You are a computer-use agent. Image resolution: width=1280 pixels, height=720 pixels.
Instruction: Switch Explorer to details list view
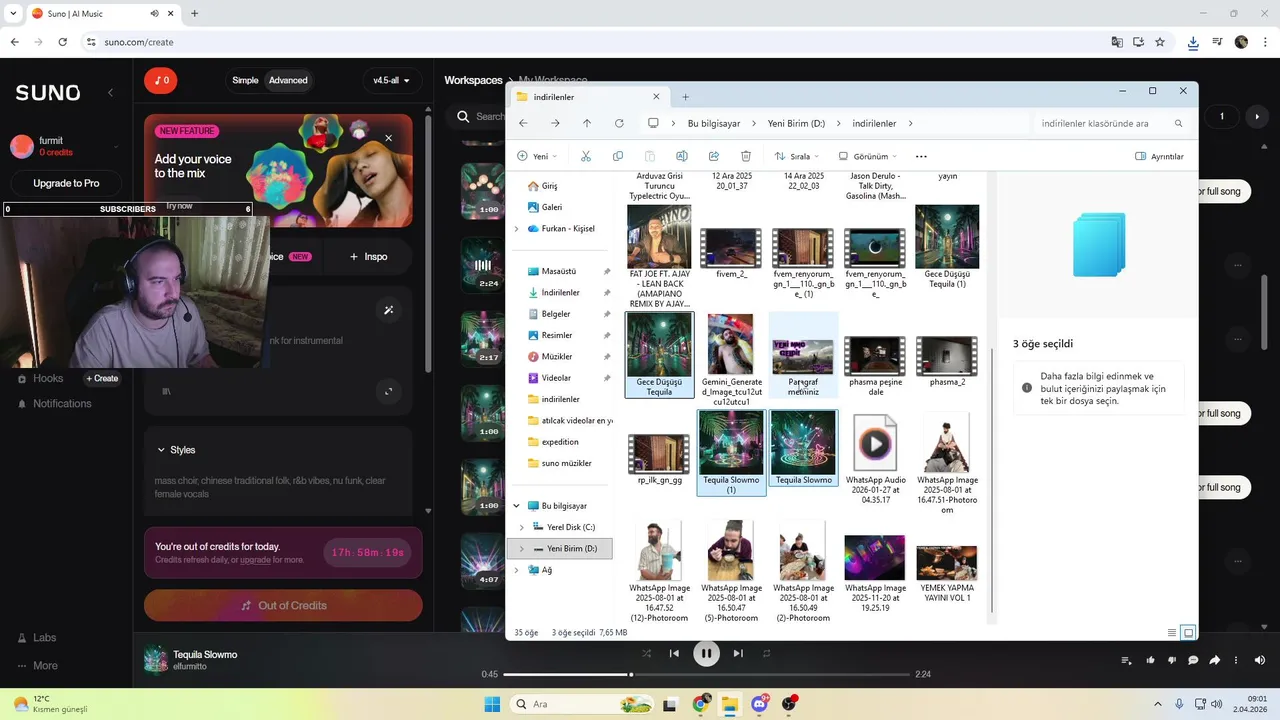click(1172, 632)
